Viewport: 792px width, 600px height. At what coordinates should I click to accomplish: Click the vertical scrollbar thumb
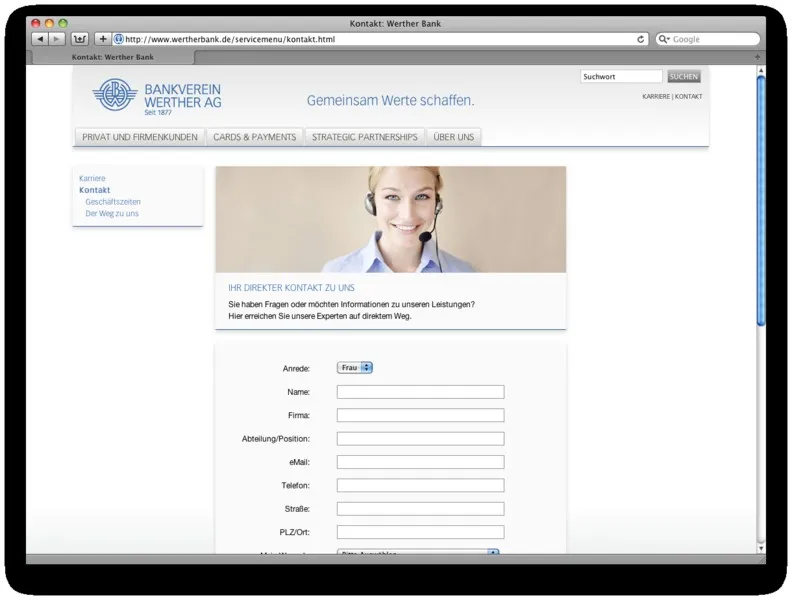pos(761,201)
